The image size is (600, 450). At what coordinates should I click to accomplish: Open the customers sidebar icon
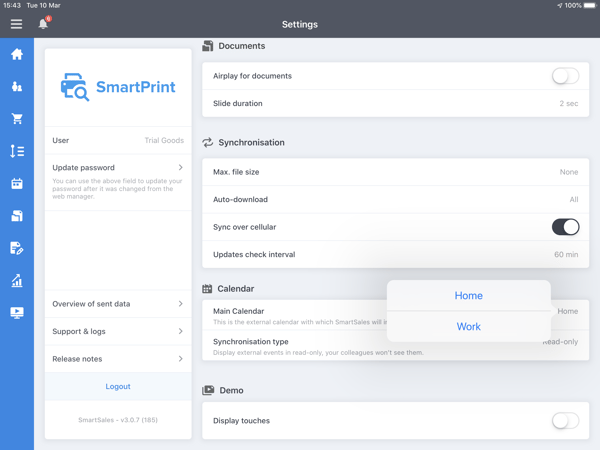17,87
